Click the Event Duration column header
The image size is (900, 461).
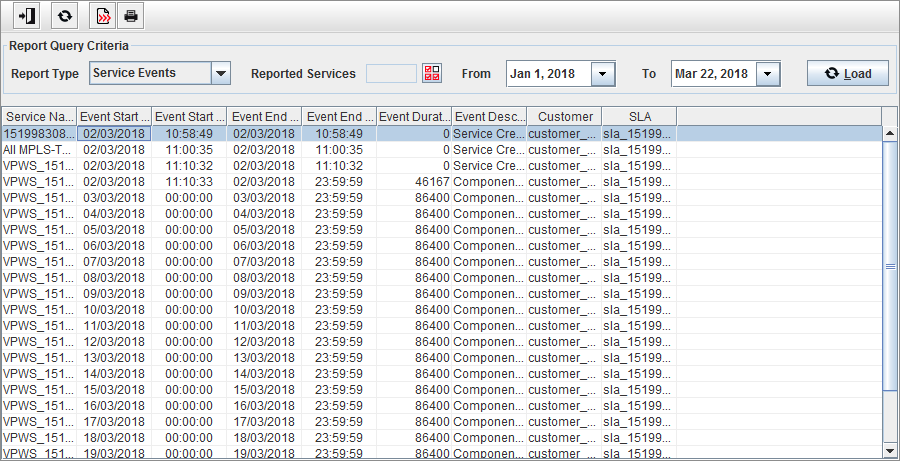pyautogui.click(x=414, y=116)
